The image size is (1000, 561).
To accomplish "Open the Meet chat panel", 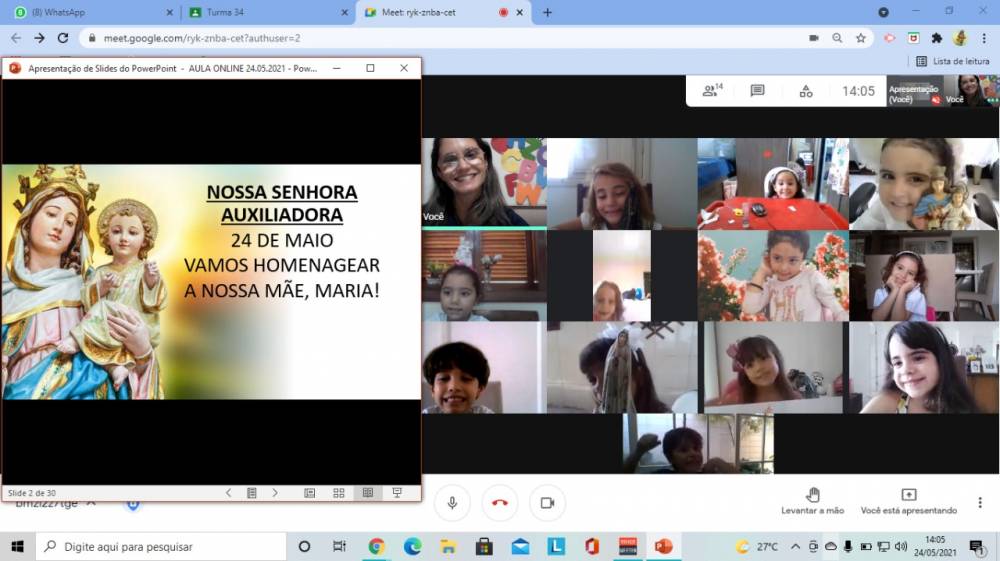I will (x=758, y=91).
